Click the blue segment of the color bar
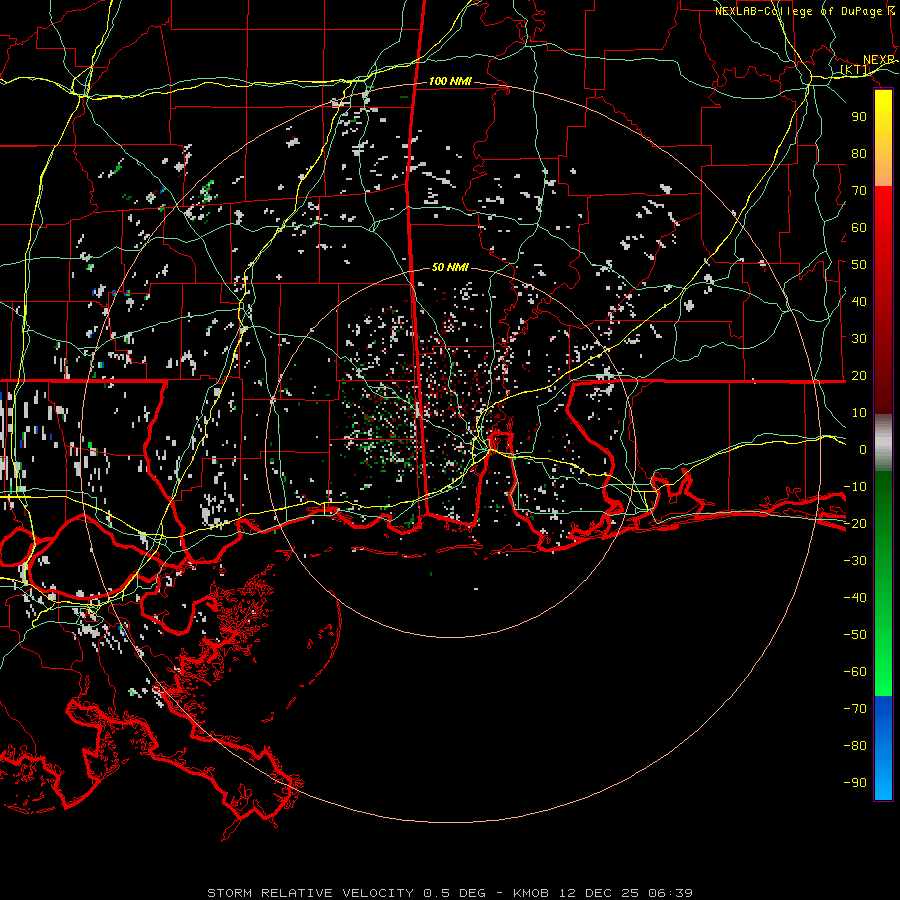The image size is (900, 900). 883,748
